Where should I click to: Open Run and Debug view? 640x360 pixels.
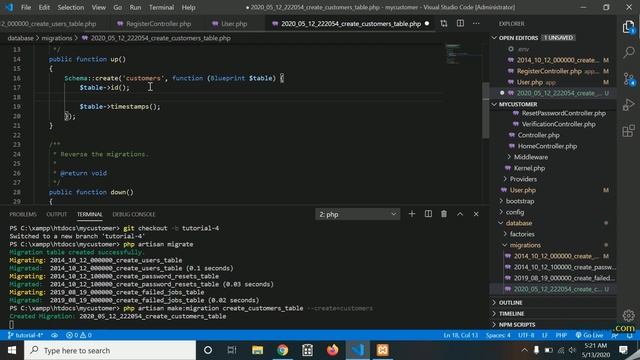(x=629, y=104)
